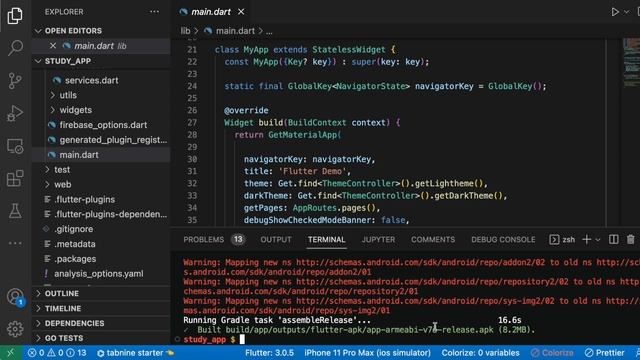Toggle the Prettier status bar item
Screen dimensions: 640x360
tap(604, 353)
